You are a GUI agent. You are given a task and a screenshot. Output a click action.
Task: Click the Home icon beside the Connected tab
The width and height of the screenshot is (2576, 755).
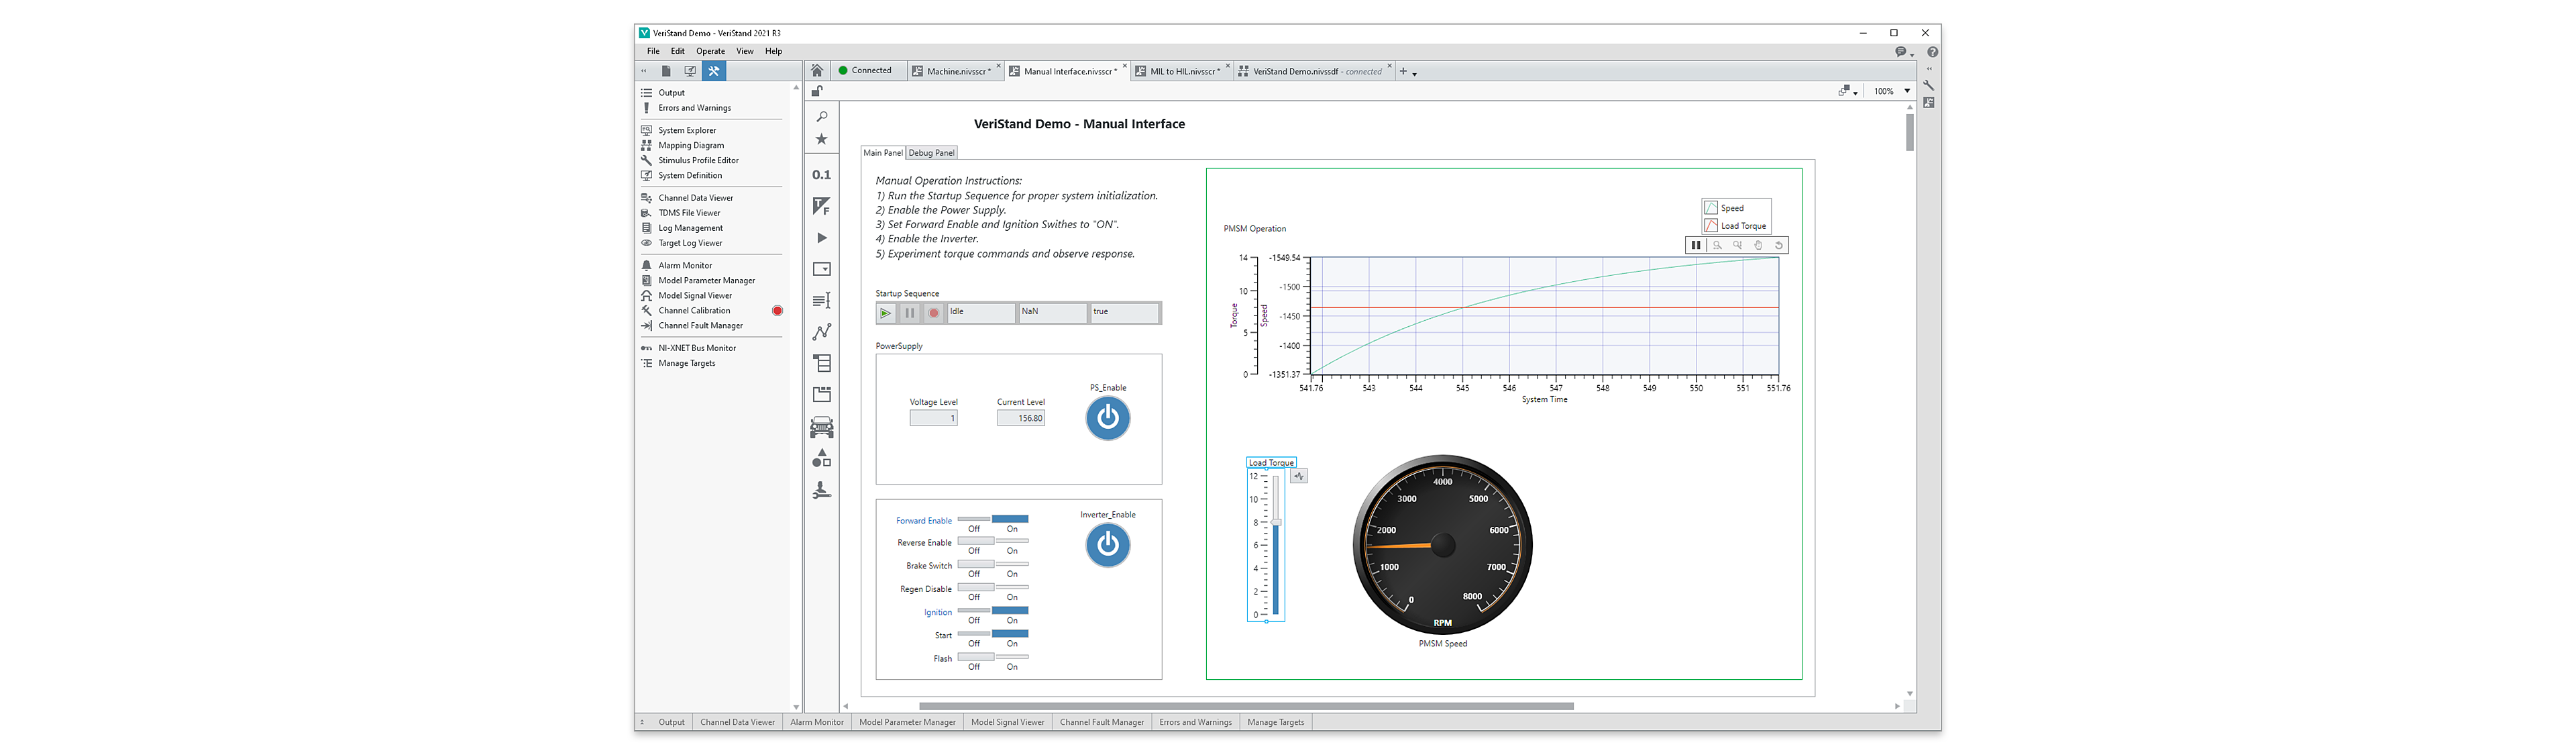tap(817, 70)
